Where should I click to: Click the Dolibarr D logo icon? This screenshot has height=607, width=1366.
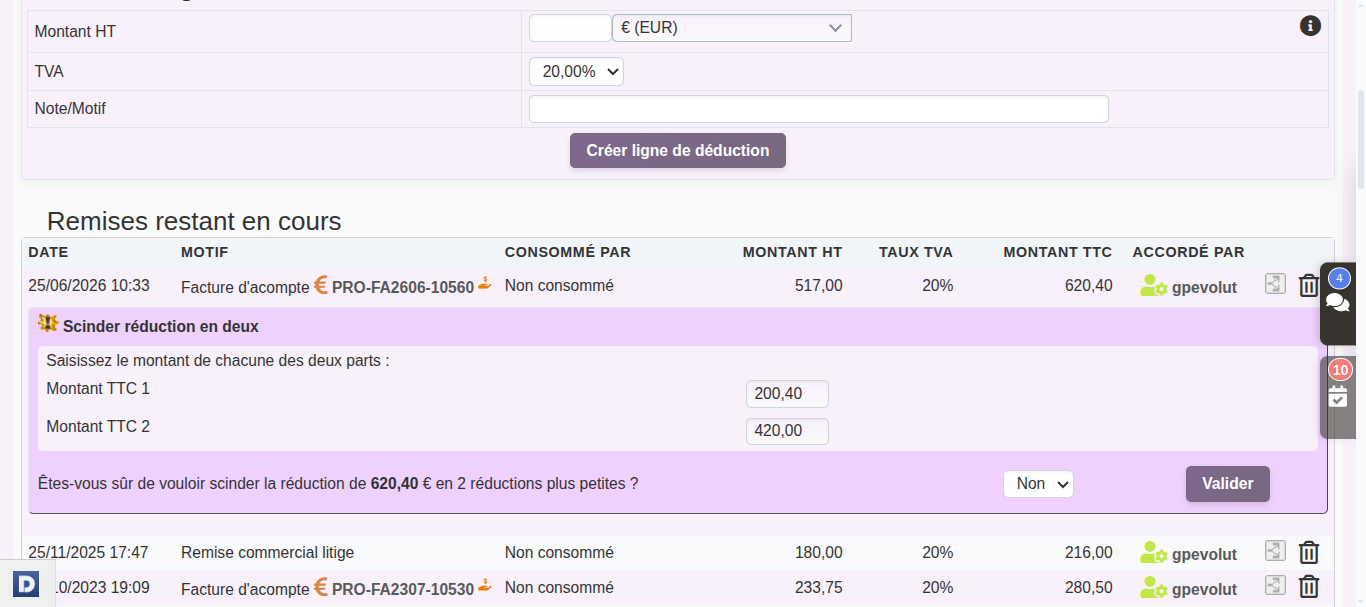(26, 583)
